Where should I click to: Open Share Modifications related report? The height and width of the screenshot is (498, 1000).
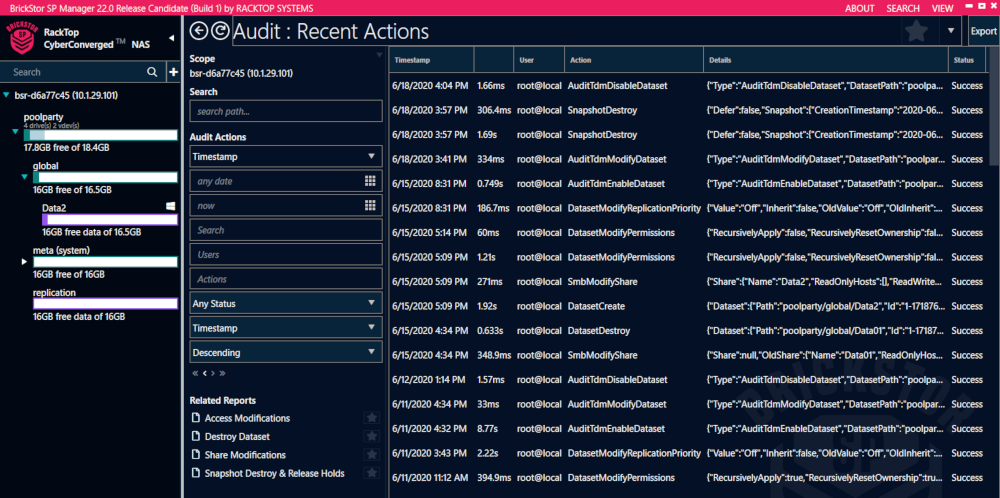point(245,455)
